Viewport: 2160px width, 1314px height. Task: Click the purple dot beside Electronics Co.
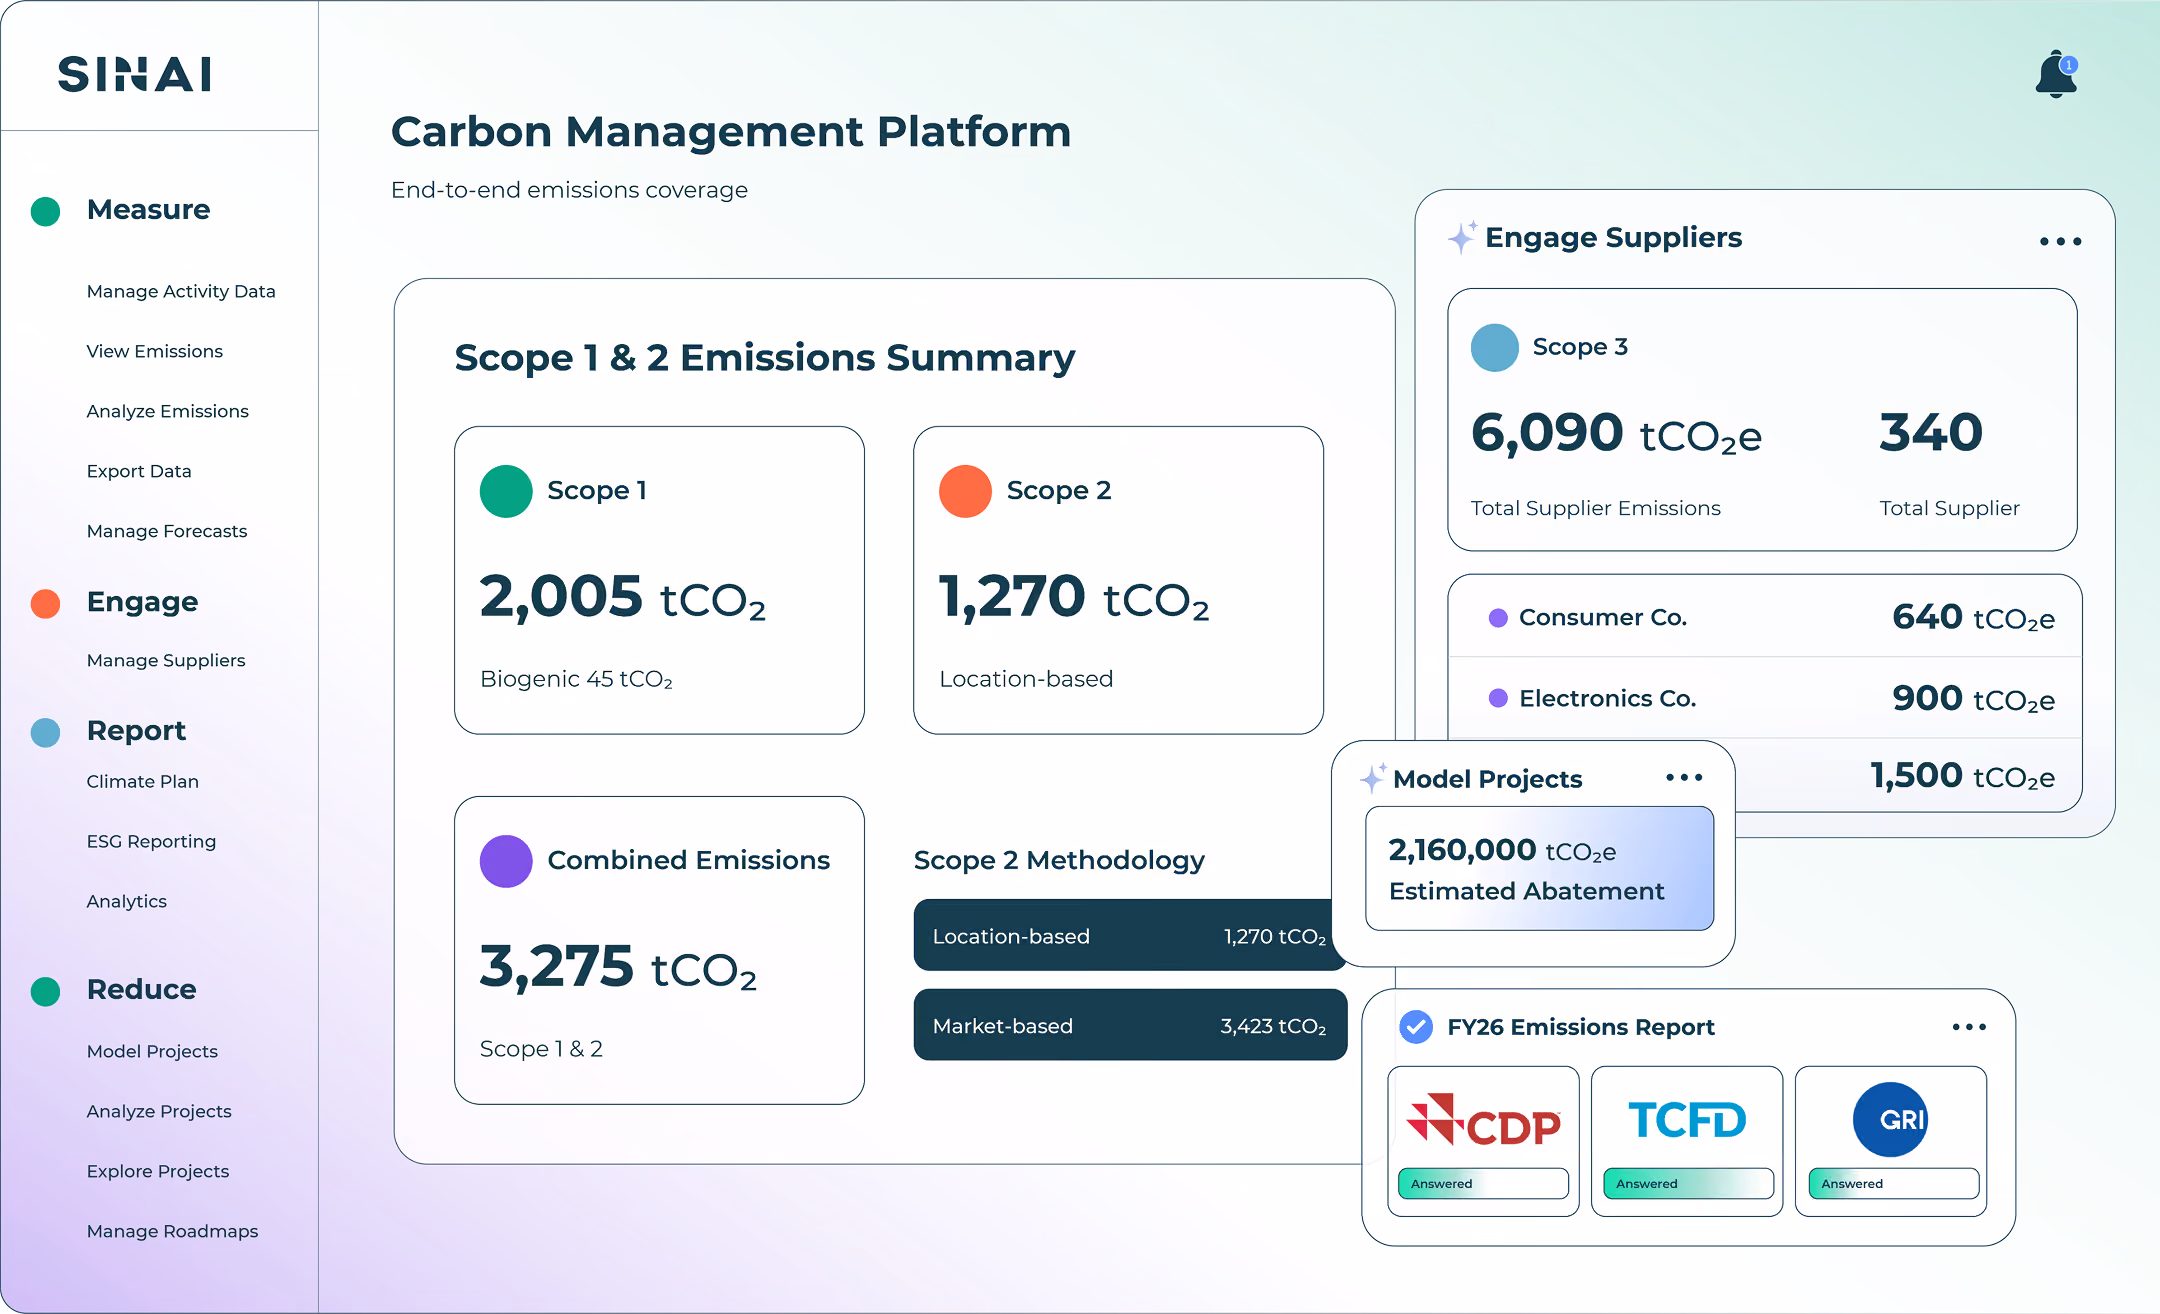click(1498, 698)
